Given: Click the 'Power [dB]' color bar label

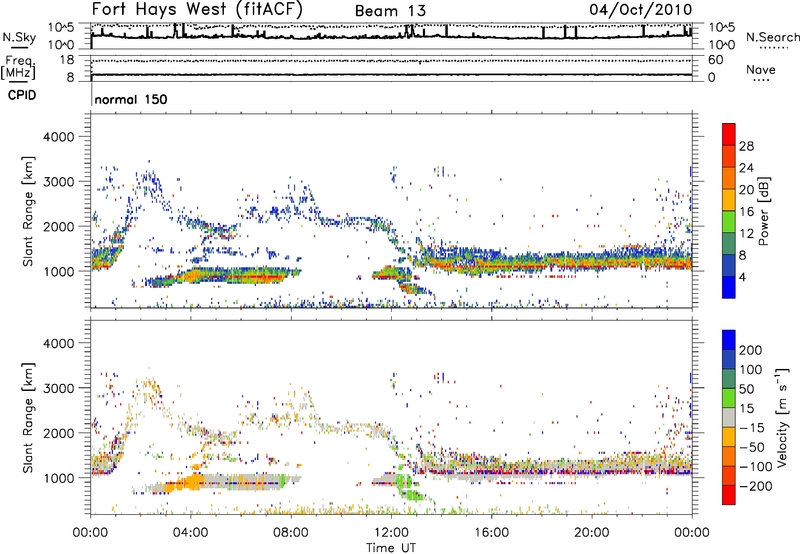Looking at the screenshot, I should (x=763, y=211).
